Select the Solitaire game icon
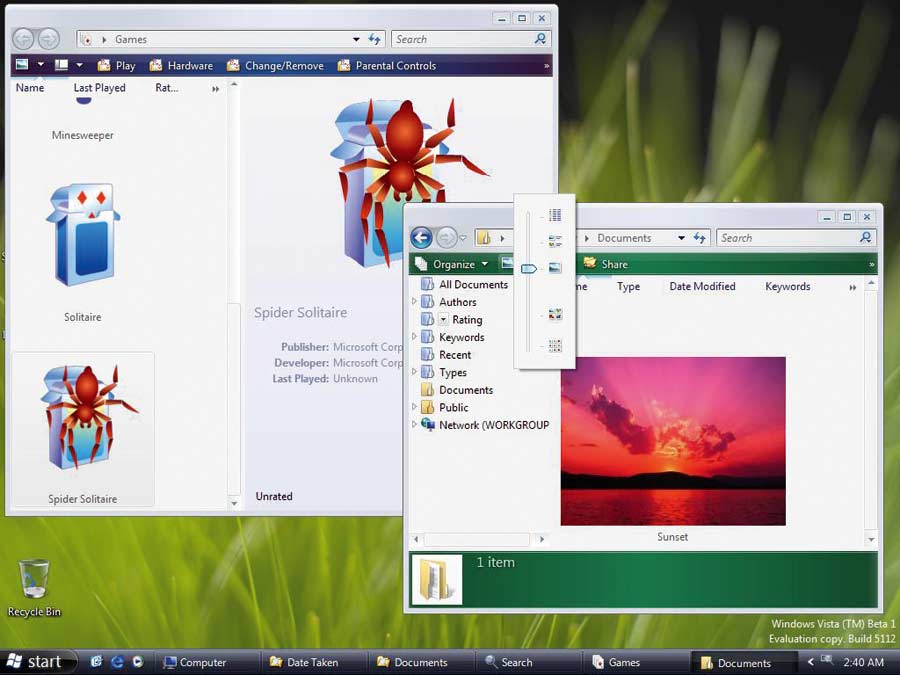 [x=83, y=237]
